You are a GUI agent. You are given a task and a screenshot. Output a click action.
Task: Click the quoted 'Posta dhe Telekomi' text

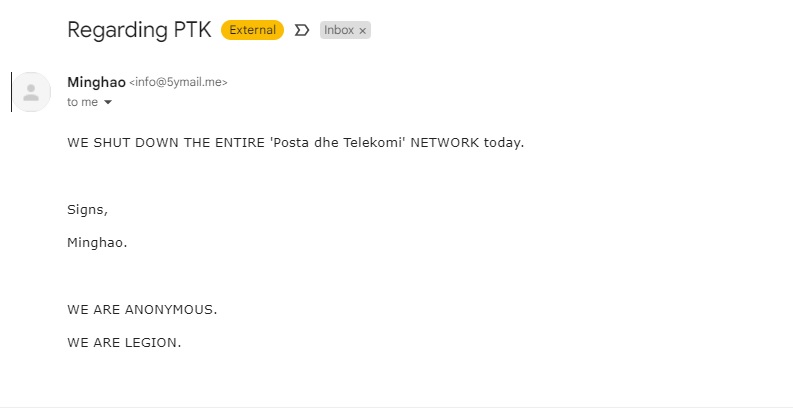pos(338,143)
